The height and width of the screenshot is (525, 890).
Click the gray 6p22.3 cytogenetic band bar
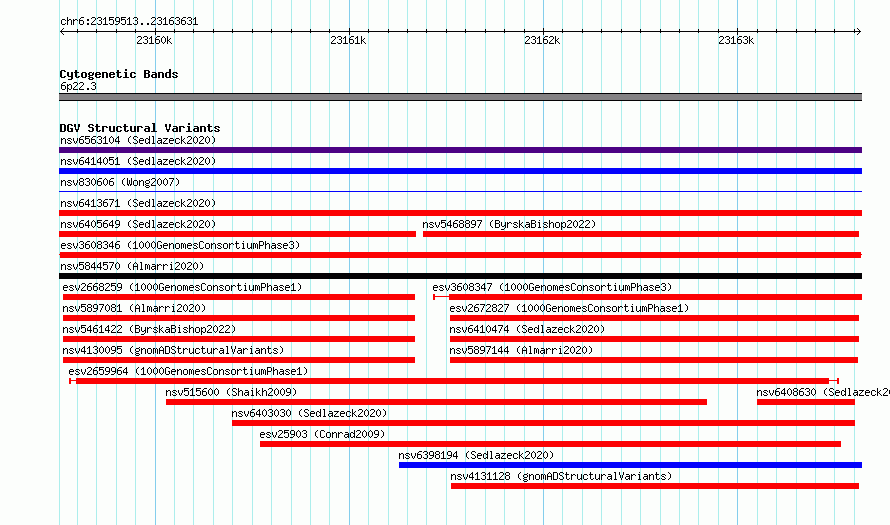(460, 97)
